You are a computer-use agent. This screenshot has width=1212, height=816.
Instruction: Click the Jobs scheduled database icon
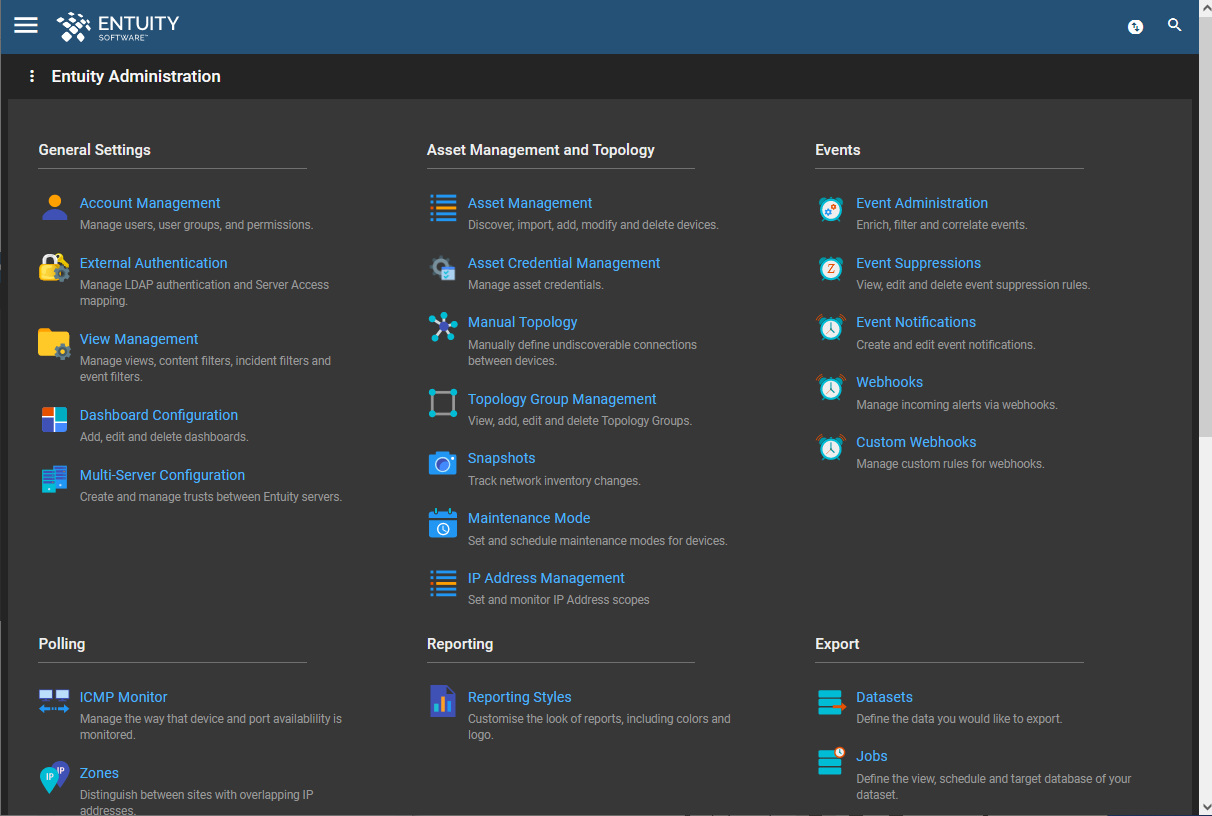pyautogui.click(x=831, y=761)
